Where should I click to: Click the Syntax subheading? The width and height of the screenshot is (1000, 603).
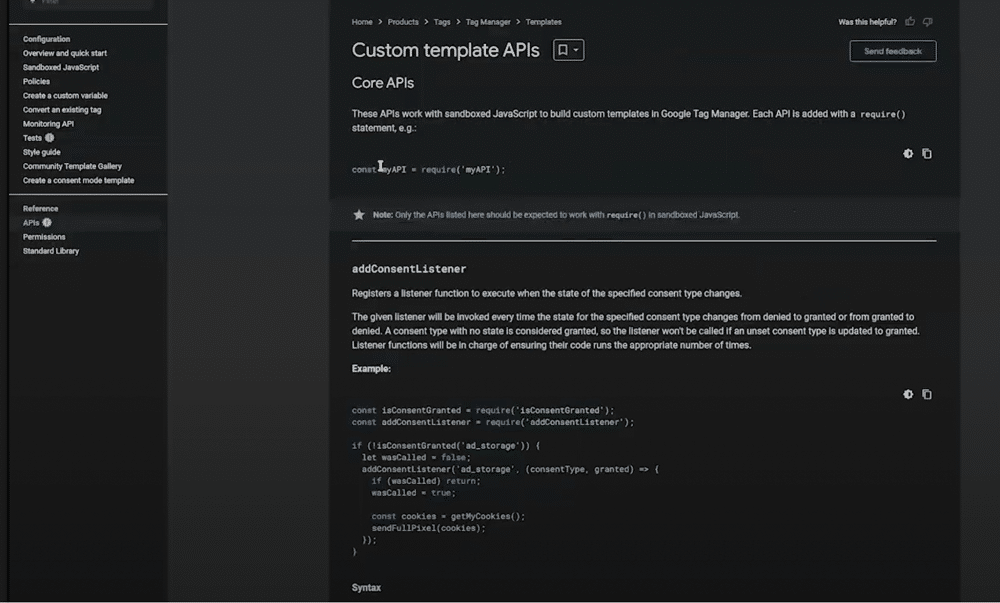(366, 588)
